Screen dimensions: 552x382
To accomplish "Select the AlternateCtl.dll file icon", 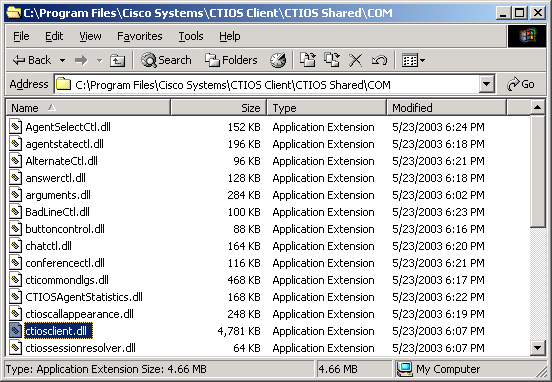I will coord(15,161).
